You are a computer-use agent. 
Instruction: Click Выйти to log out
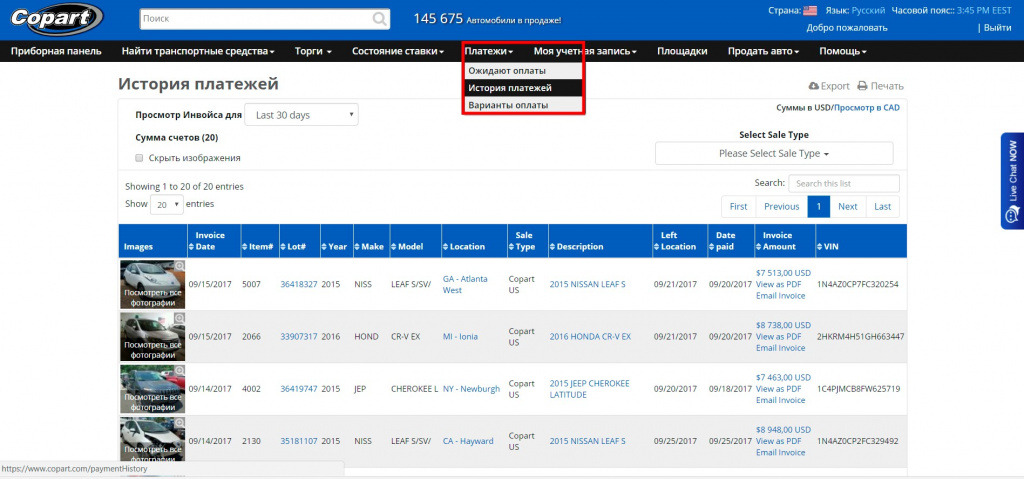tap(998, 27)
